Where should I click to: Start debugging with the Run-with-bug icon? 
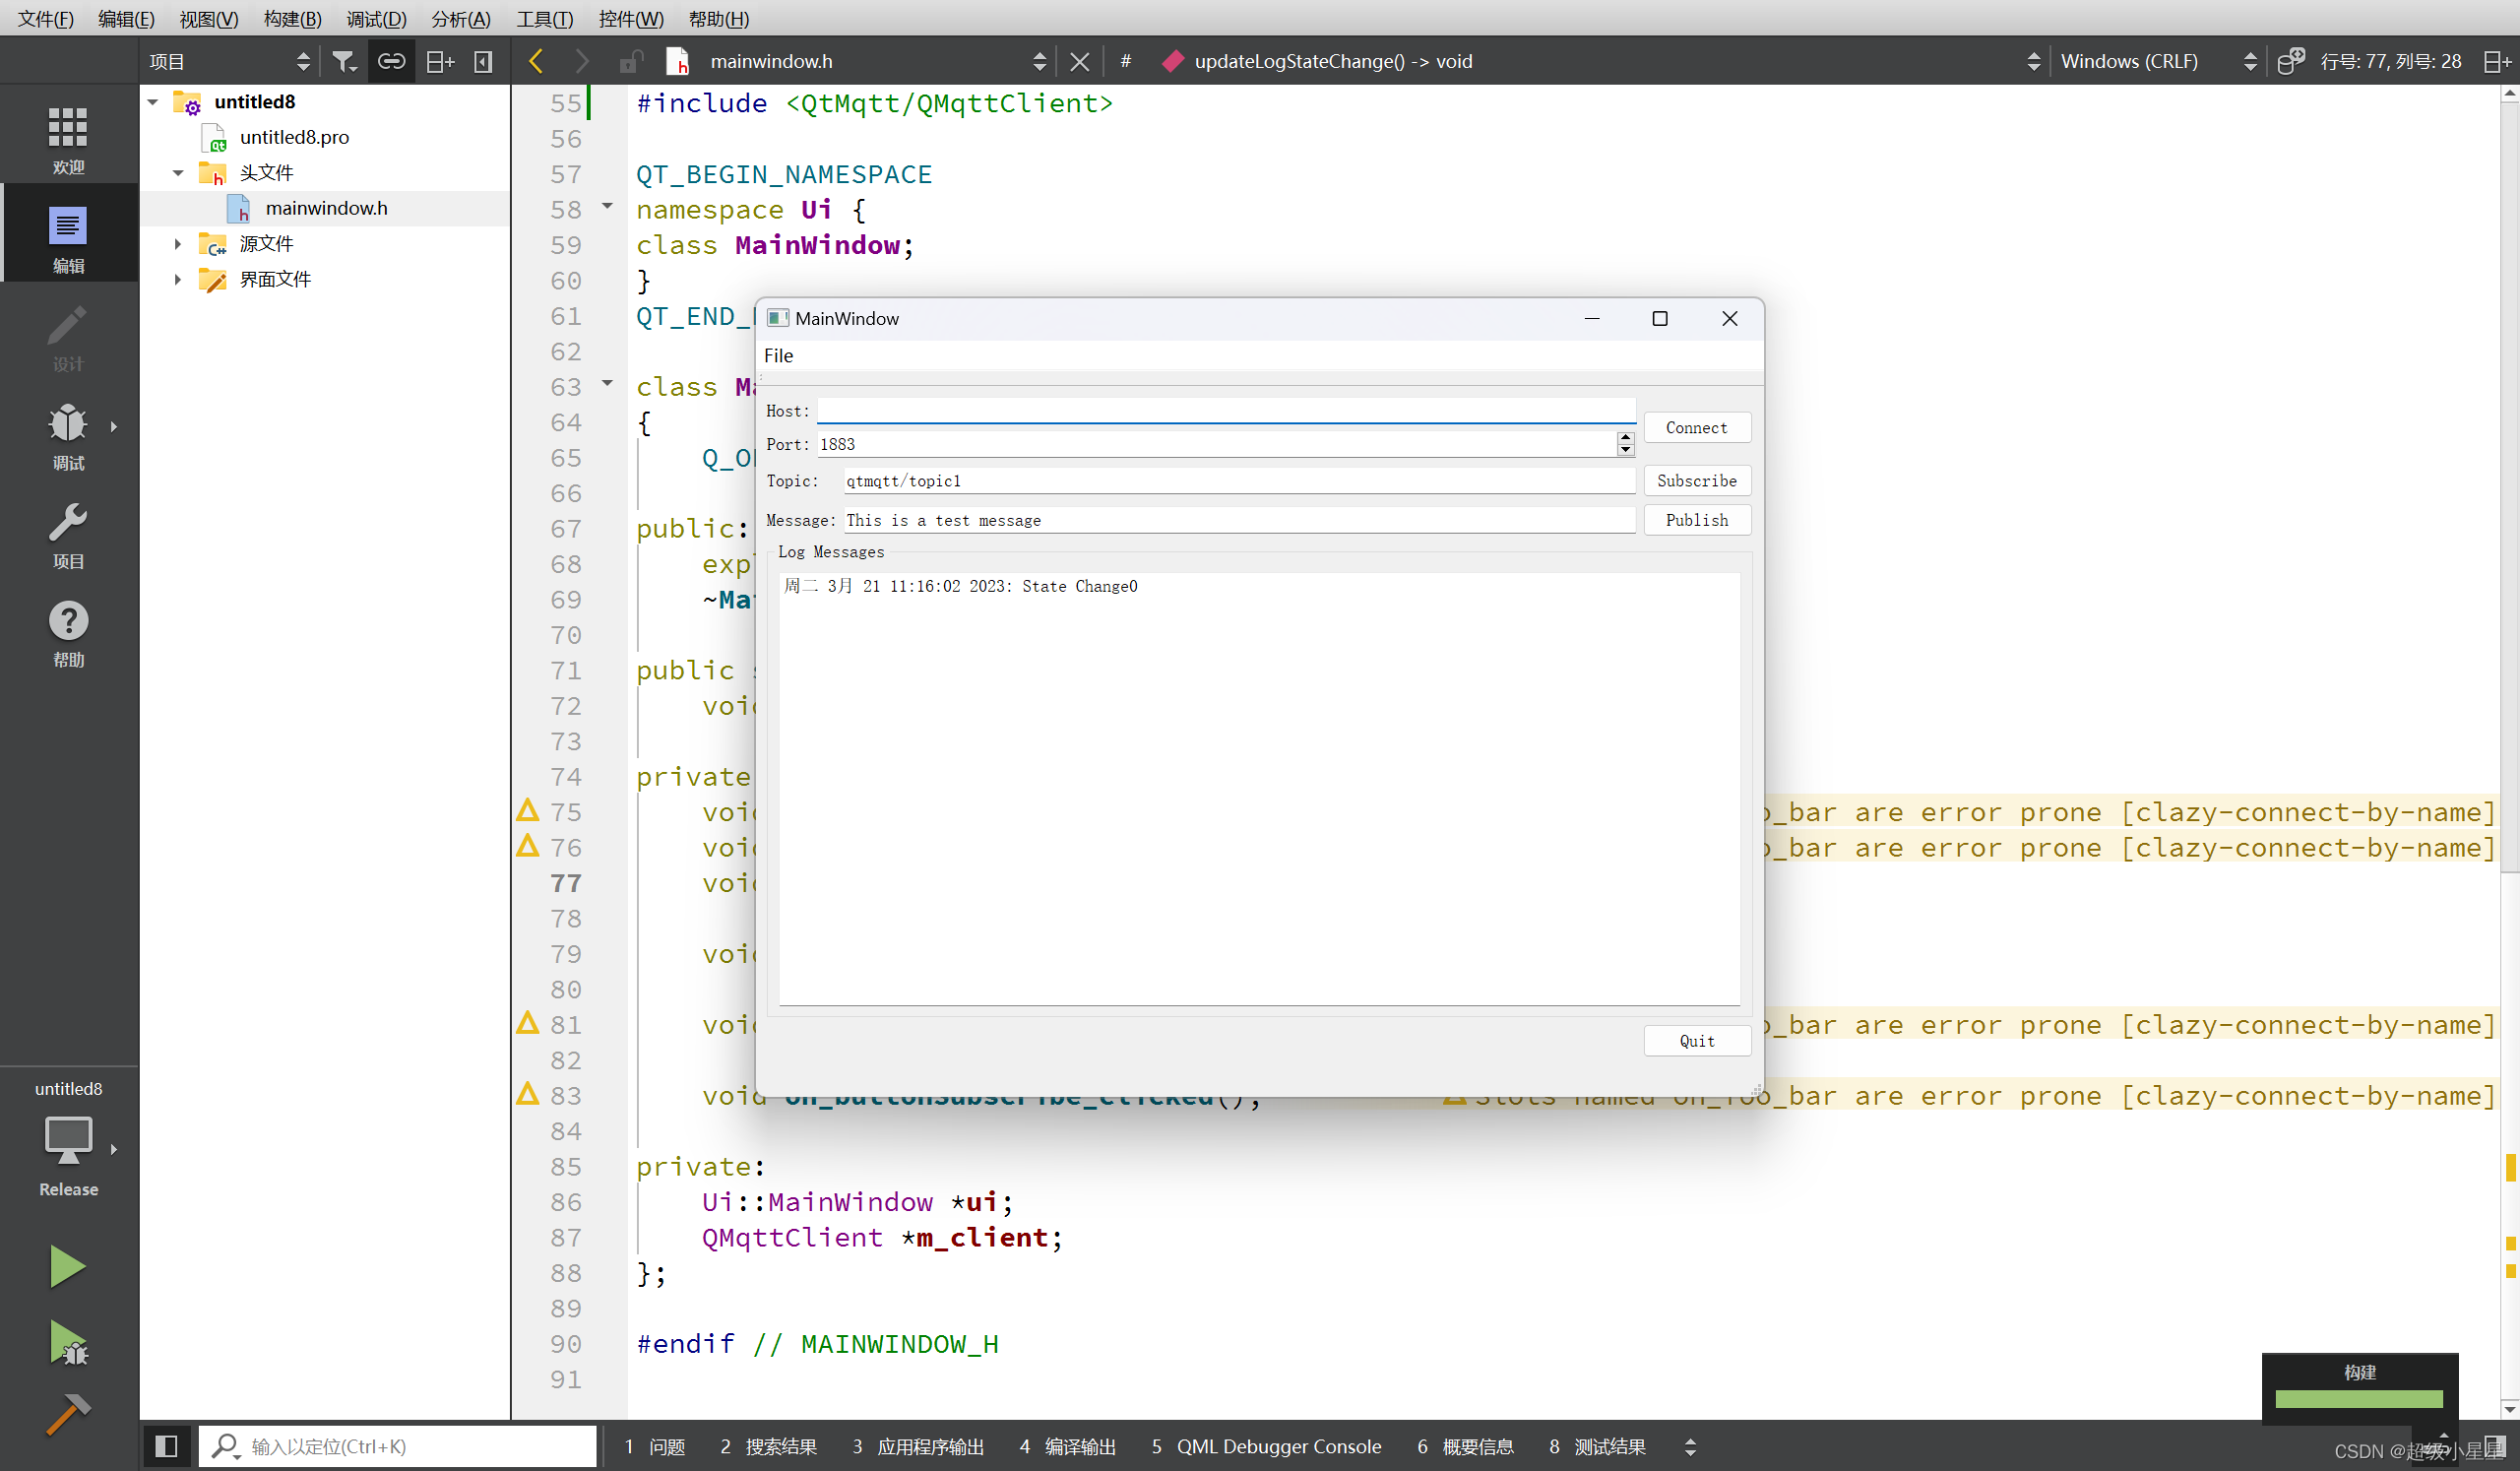(68, 1342)
